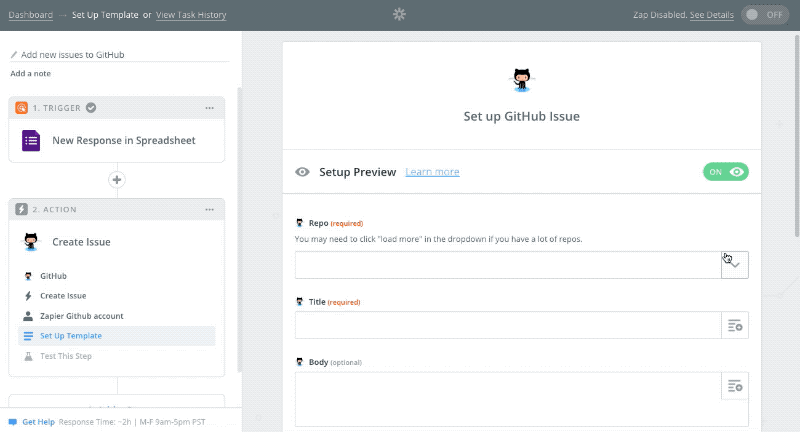Select the GitHub app step item
Image resolution: width=800 pixels, height=432 pixels.
click(117, 276)
